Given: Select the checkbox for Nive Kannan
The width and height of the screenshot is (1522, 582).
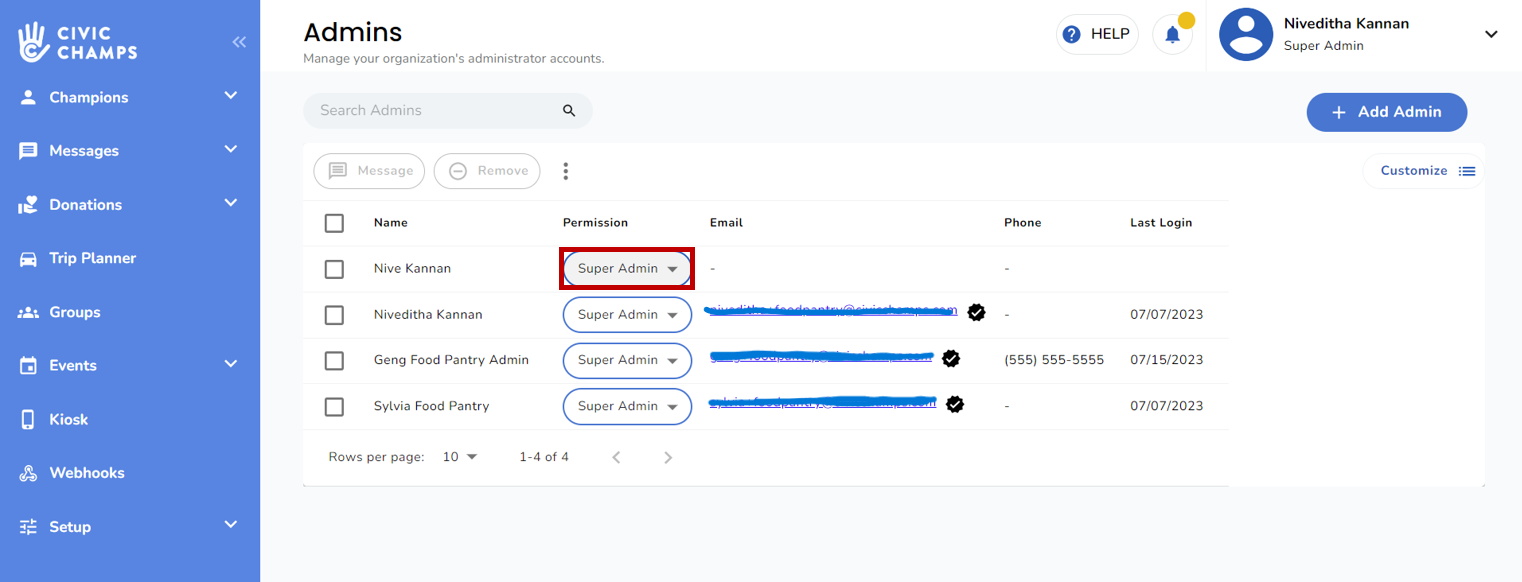Looking at the screenshot, I should 334,269.
